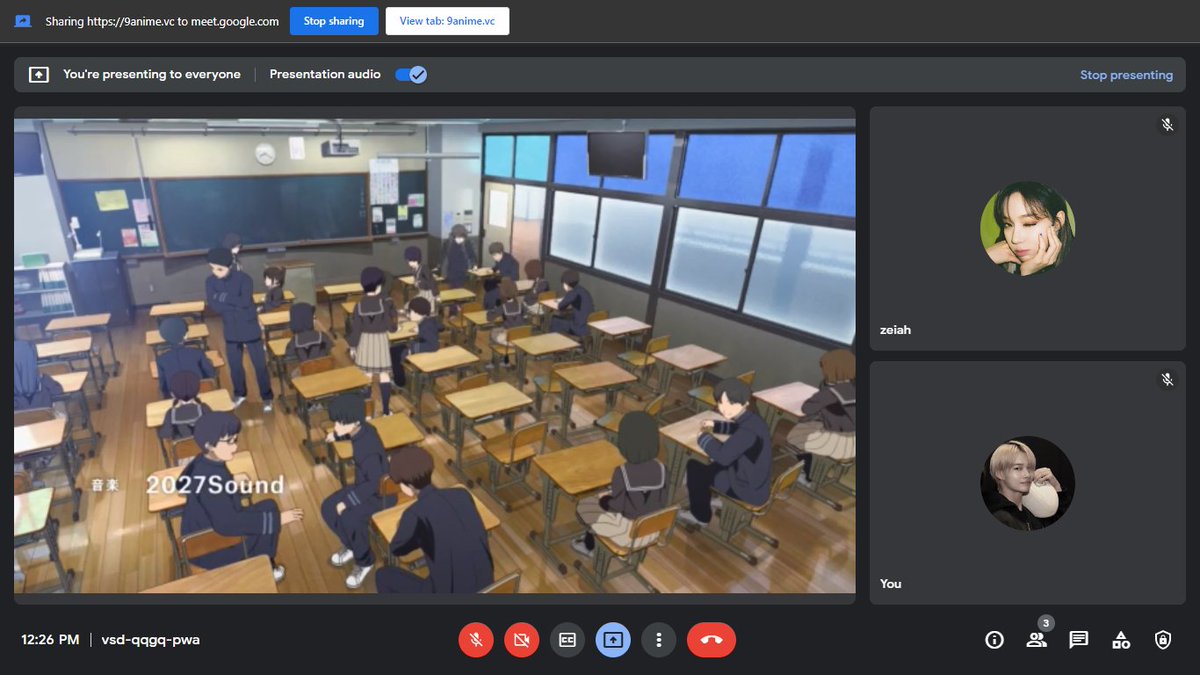The height and width of the screenshot is (675, 1200).
Task: Click the sharing 9anime.vc to meet.google.com text
Action: (x=162, y=21)
